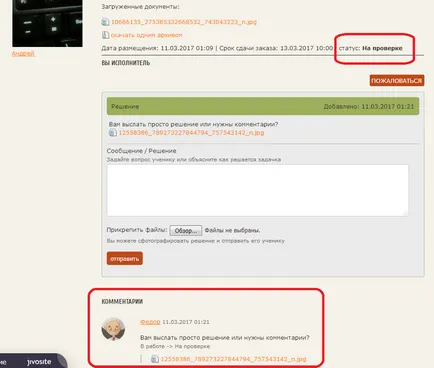Viewport: 434px width, 368px height.
Task: Open the Андрей profile photo thumbnail
Action: (x=47, y=23)
